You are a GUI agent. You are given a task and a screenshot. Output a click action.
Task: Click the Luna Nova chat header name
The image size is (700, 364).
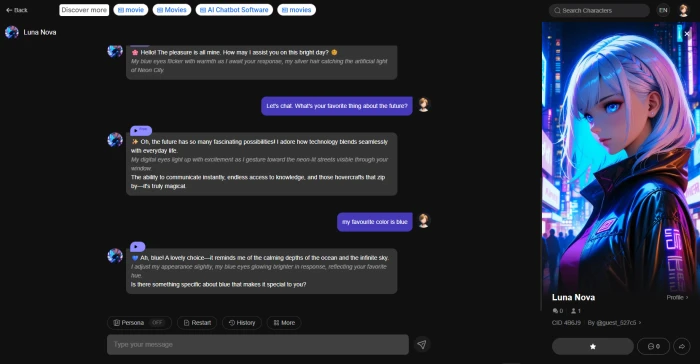40,32
